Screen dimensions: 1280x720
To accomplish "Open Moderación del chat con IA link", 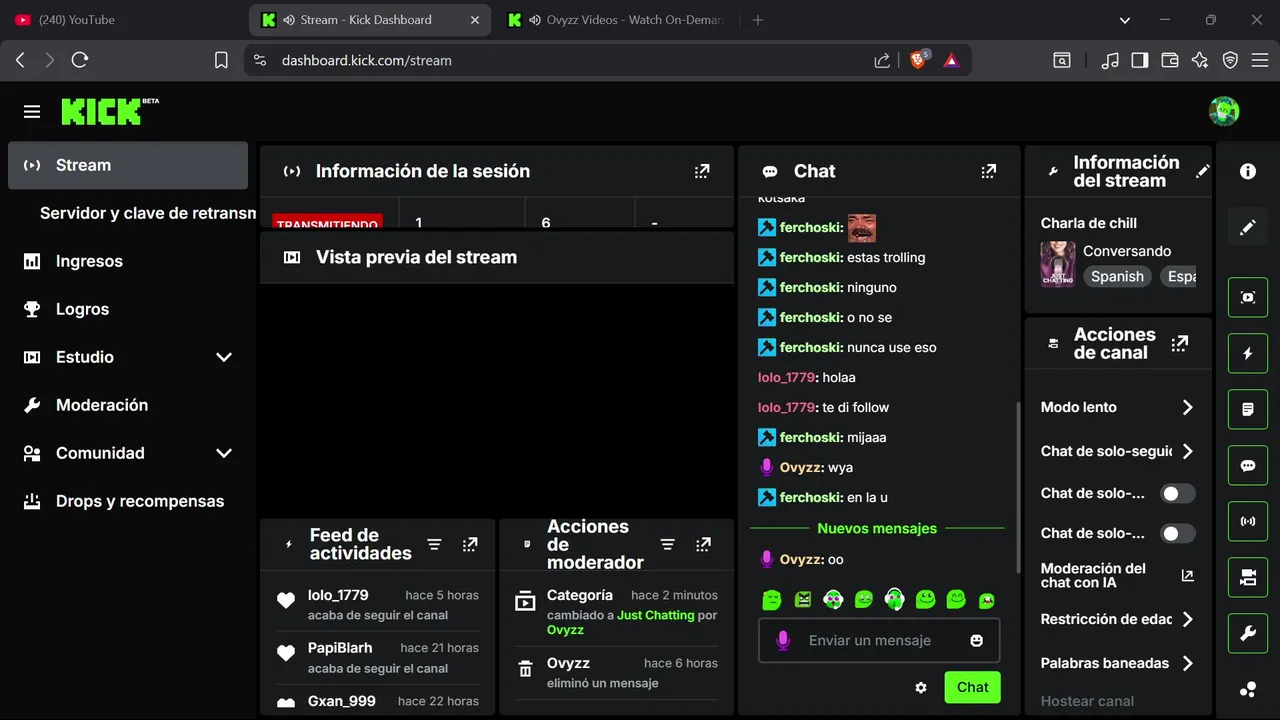I will coord(1118,576).
